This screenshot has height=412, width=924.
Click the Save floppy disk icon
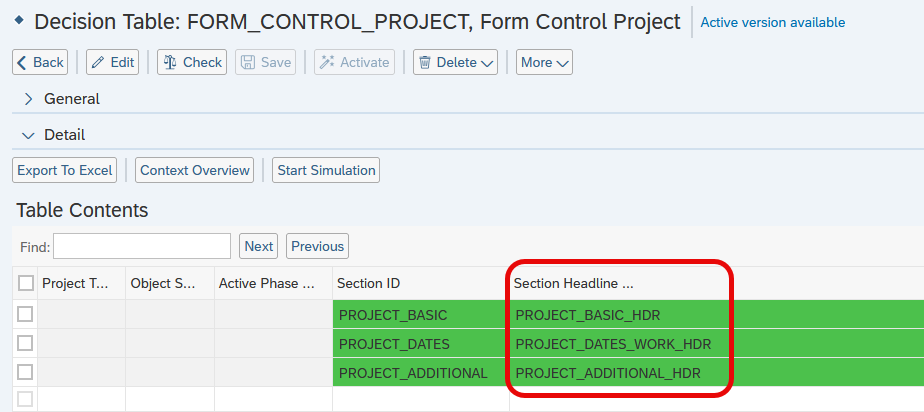(246, 62)
